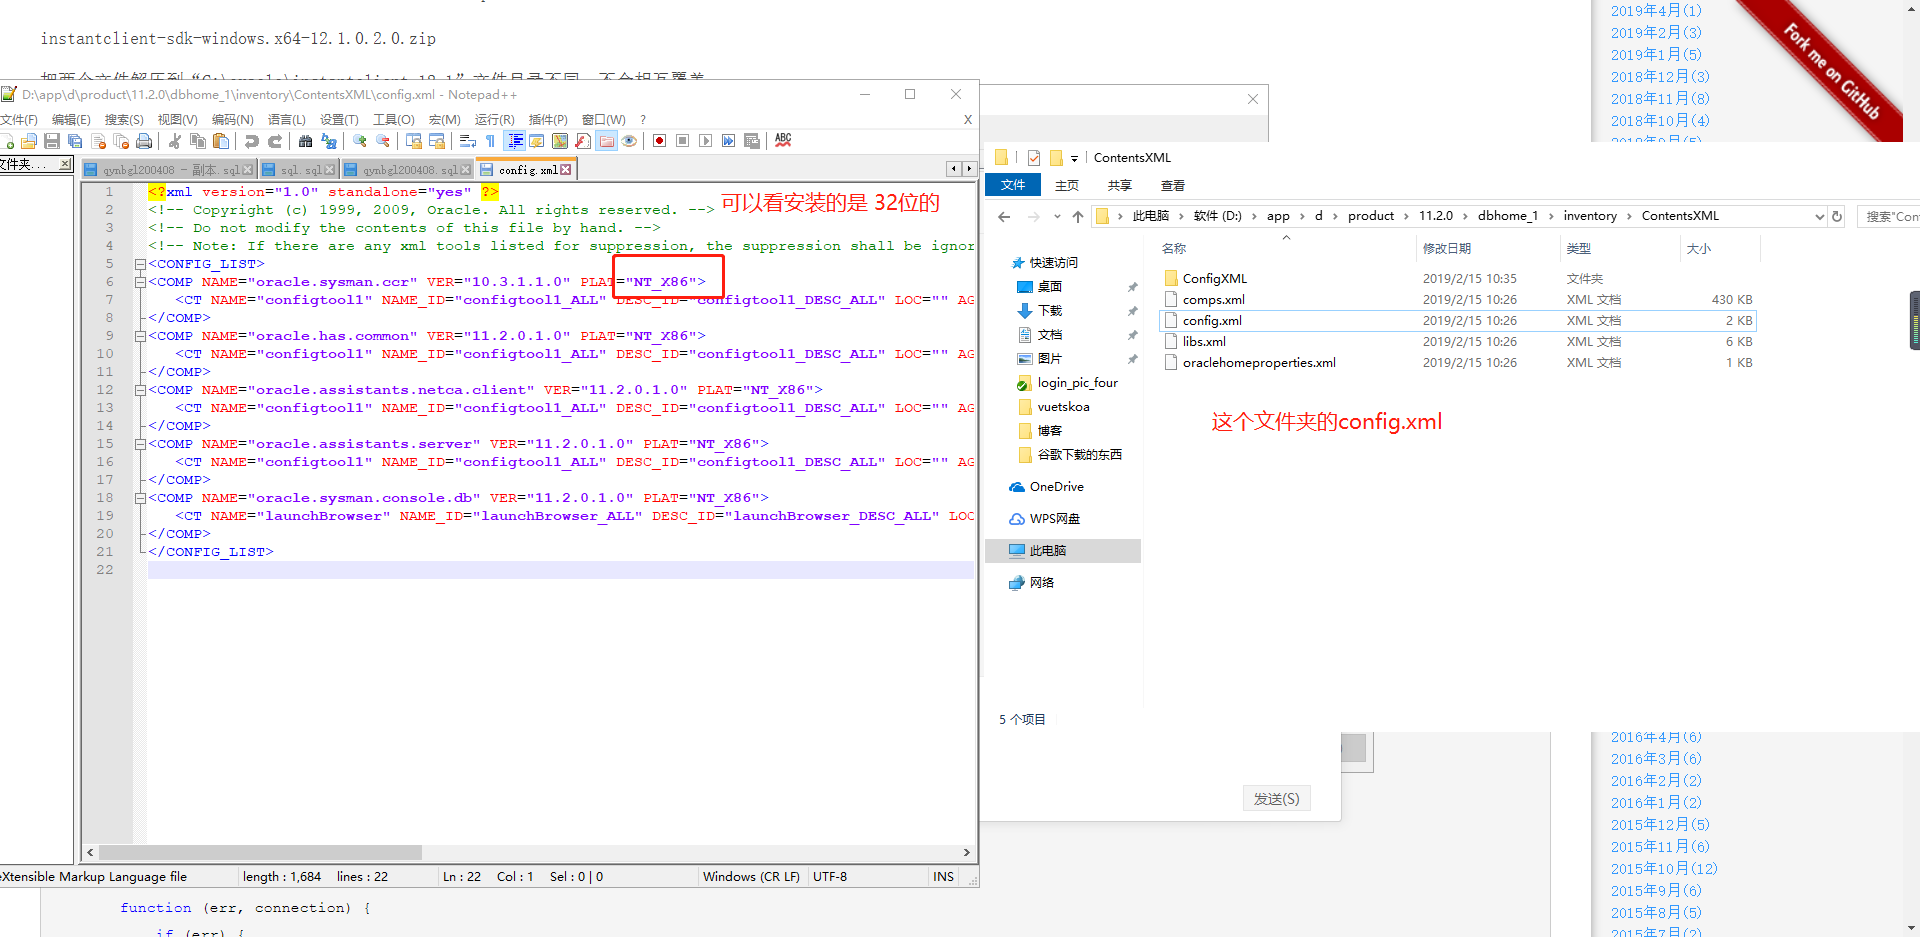Click the Zoom In magnifier icon
Screen dimensions: 1920x937
[x=360, y=141]
